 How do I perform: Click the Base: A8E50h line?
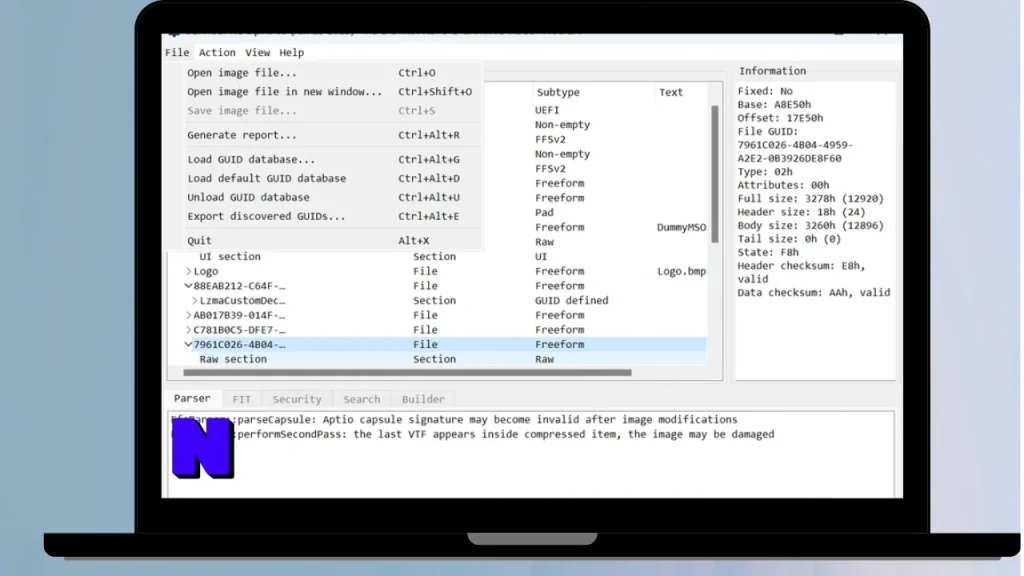click(x=774, y=104)
